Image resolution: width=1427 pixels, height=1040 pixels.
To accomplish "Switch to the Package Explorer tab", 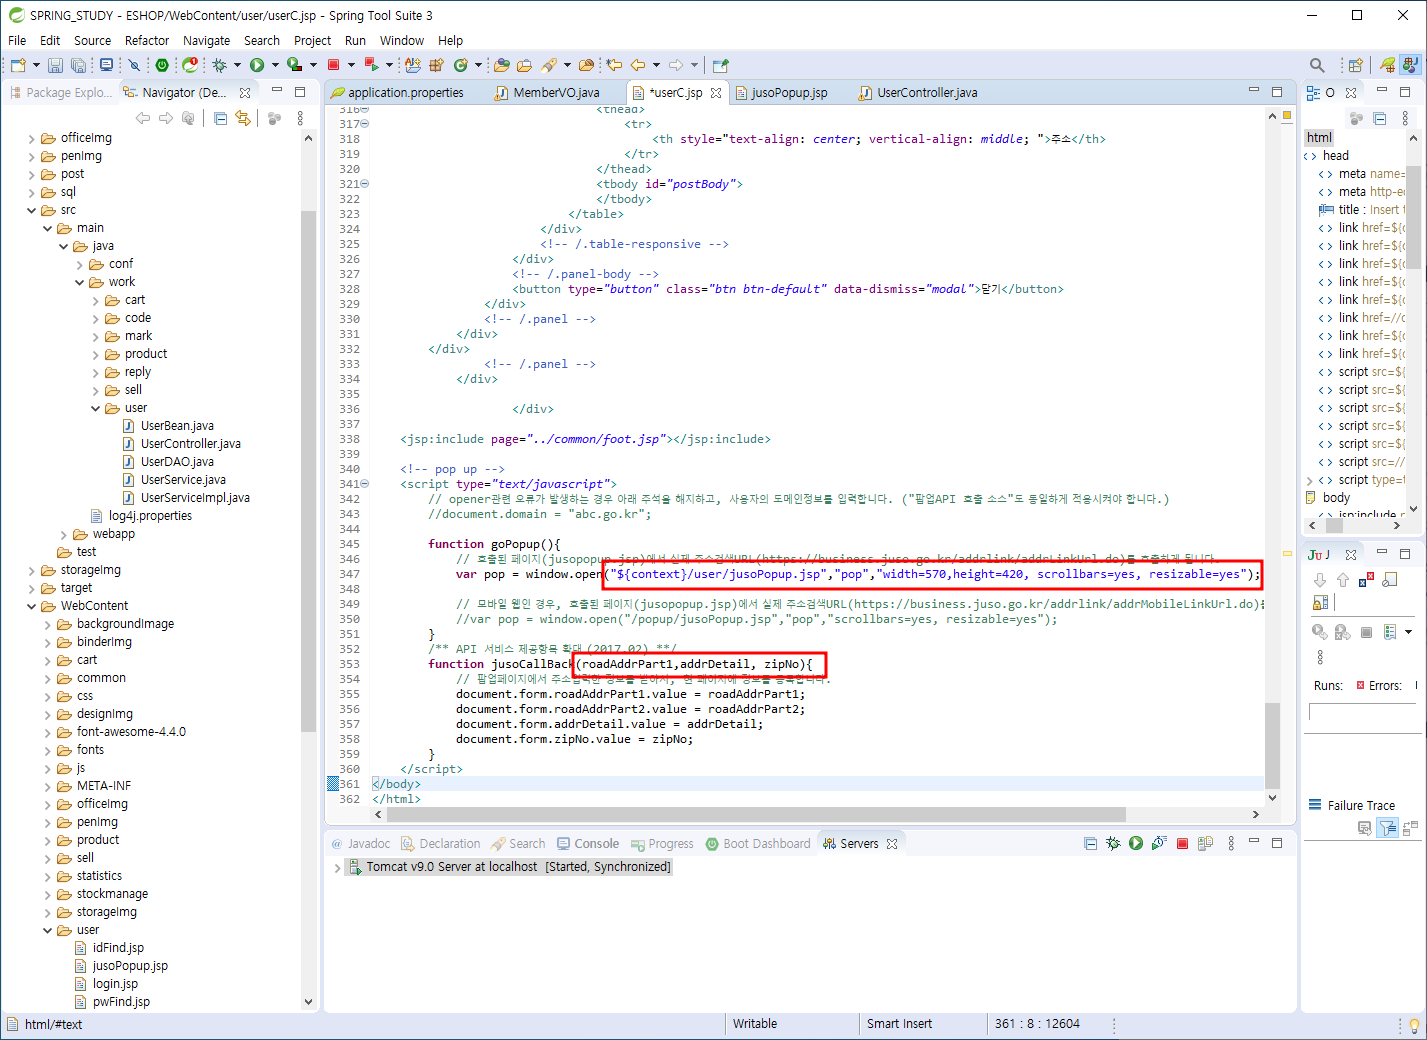I will (x=60, y=92).
